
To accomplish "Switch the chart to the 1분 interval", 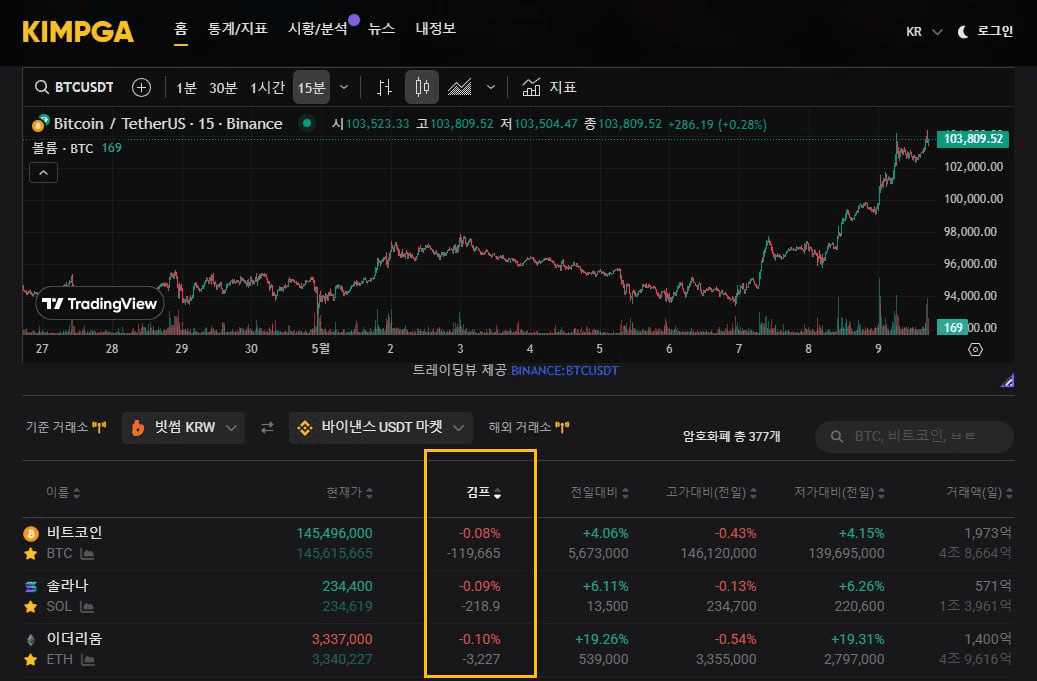I will click(x=186, y=87).
